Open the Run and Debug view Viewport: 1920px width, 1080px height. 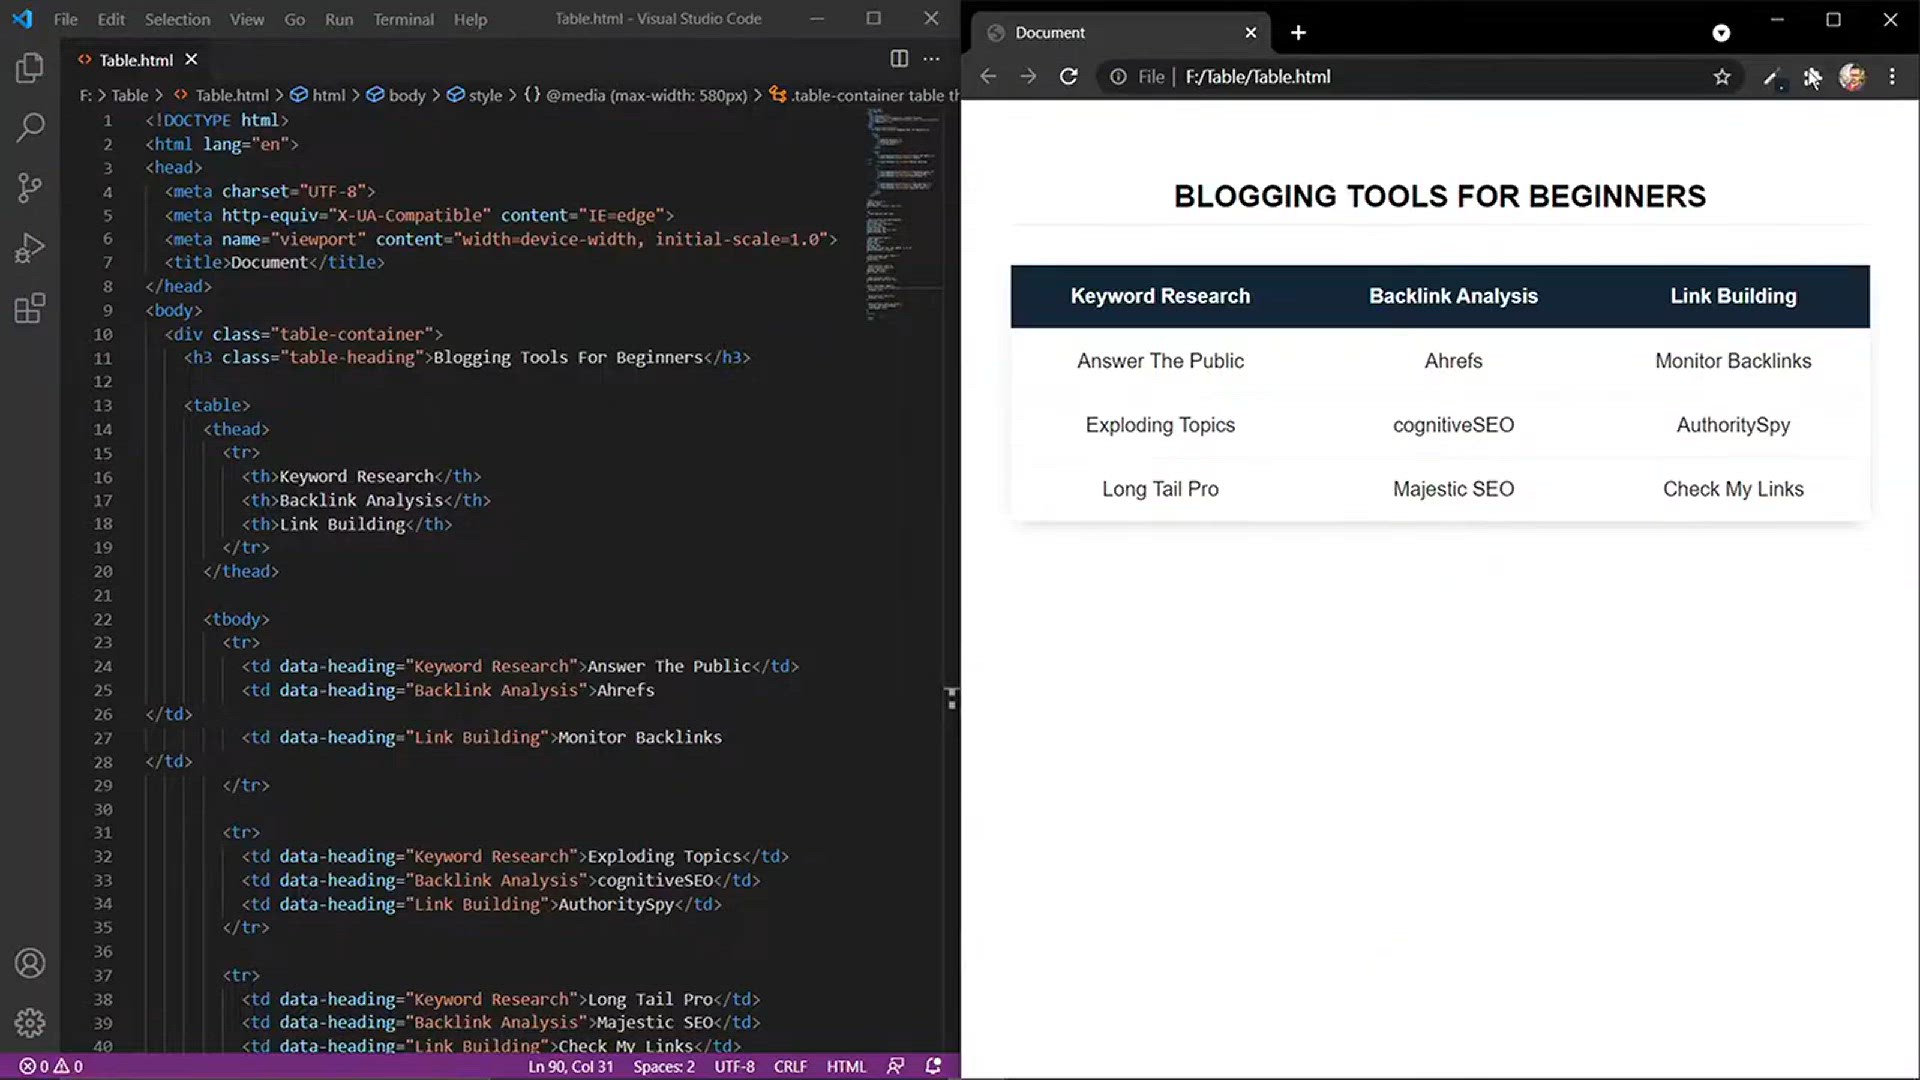(30, 247)
